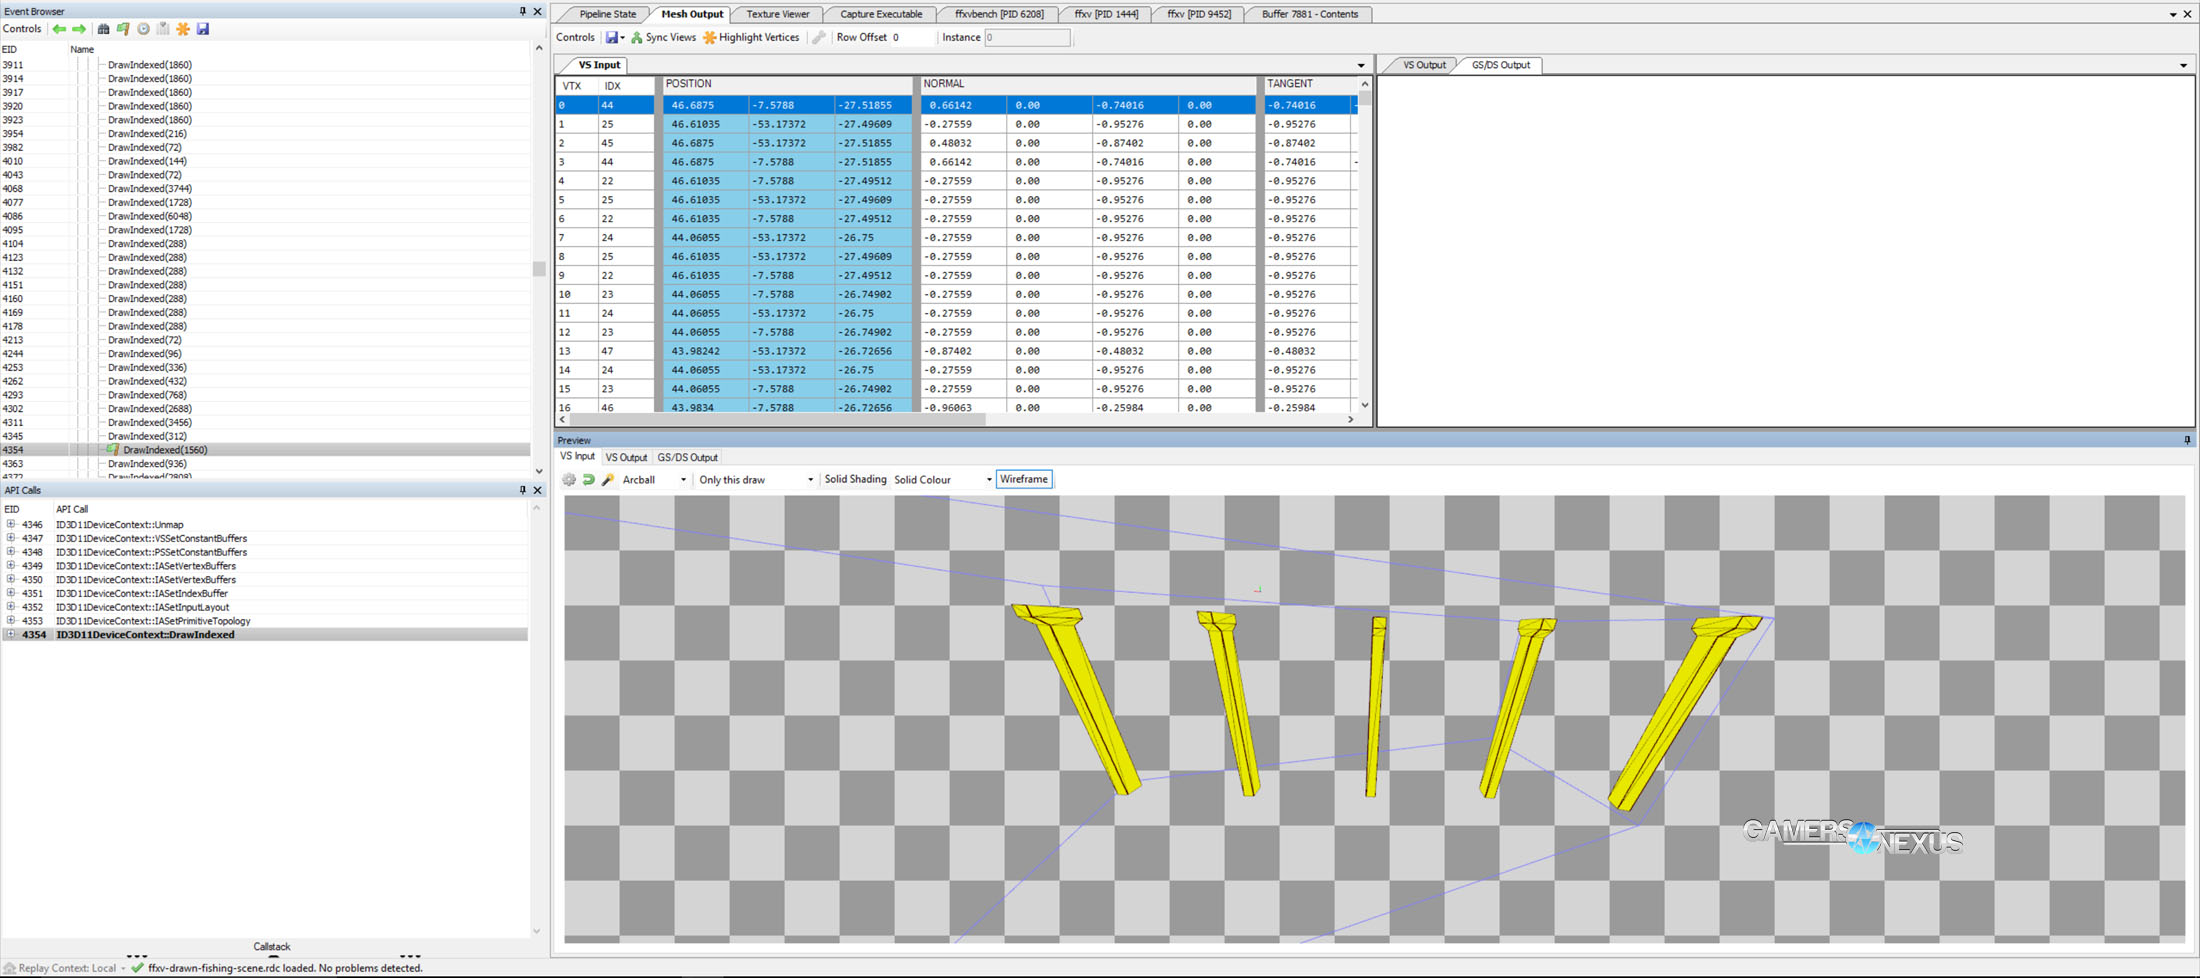Viewport: 2200px width, 978px height.
Task: Click the POSITION column header
Action: (x=786, y=84)
